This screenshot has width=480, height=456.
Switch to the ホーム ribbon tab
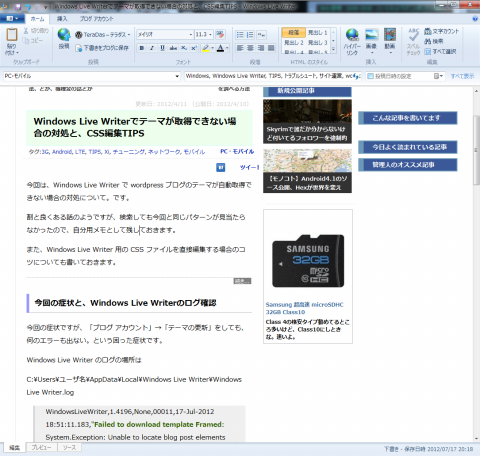[x=37, y=19]
